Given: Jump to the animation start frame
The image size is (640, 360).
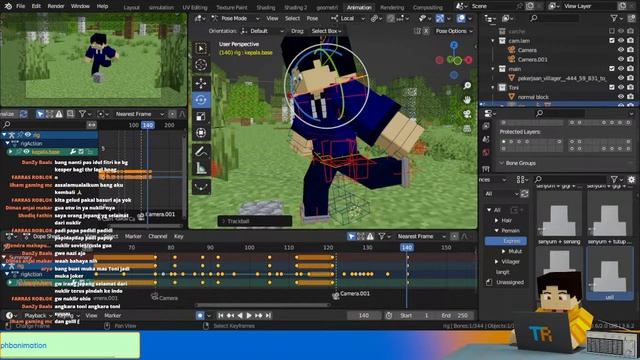Looking at the screenshot, I should click(221, 316).
